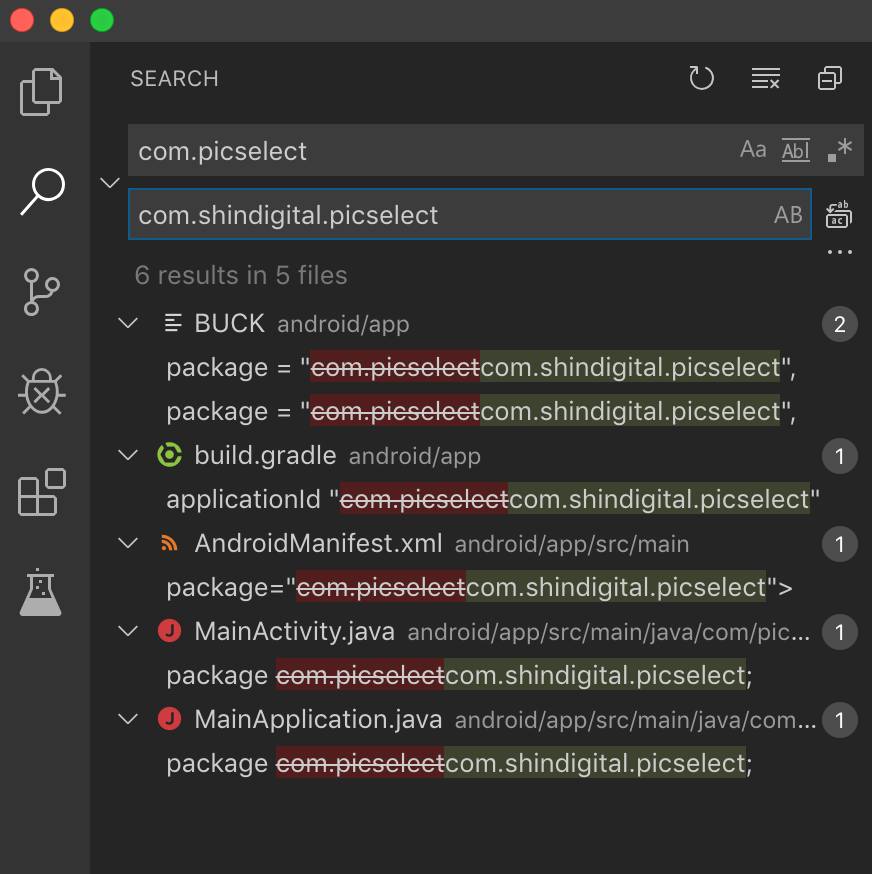
Task: Click the AndroidManifest.xml file icon
Action: pyautogui.click(x=169, y=543)
